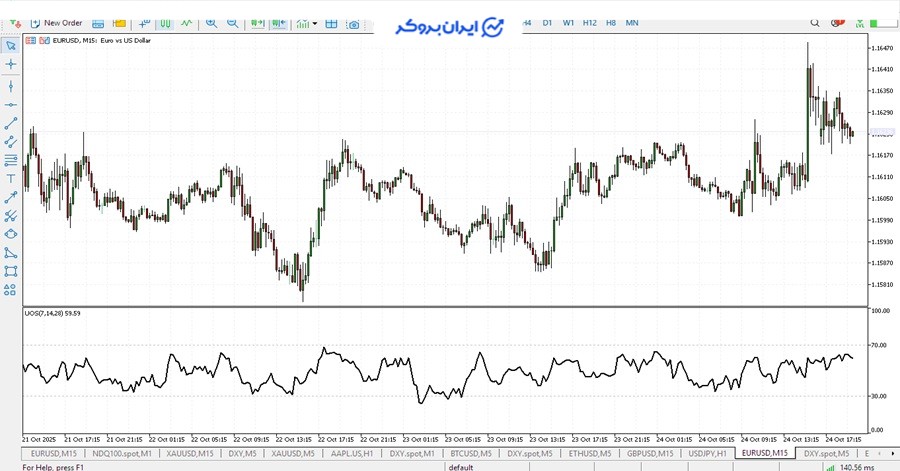Select the vertical line drawing tool
Screen dimensions: 900x471
(x=11, y=85)
